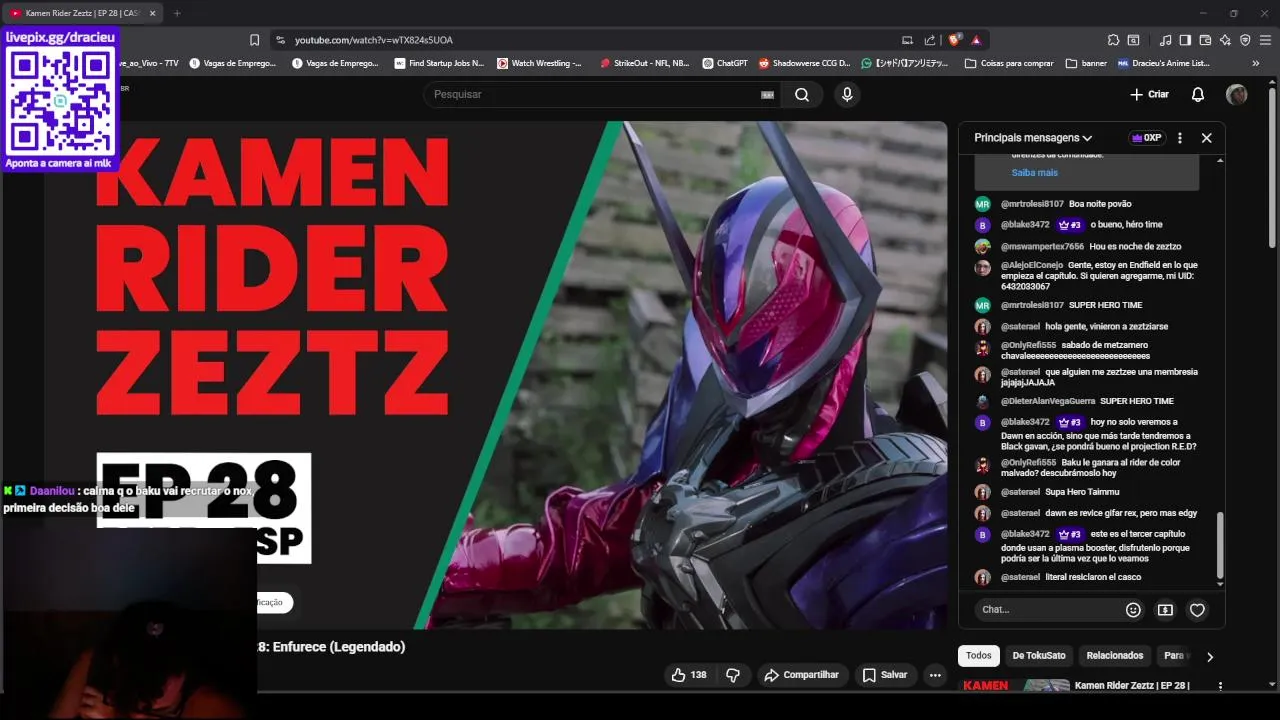Open the Find Startup Jobs bookmark
Viewport: 1280px width, 720px height.
coord(438,63)
